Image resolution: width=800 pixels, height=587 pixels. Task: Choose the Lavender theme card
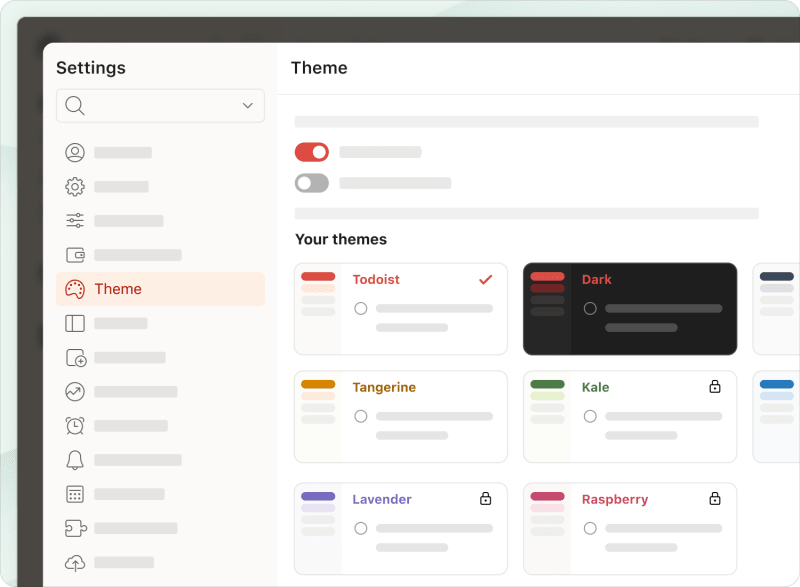click(x=400, y=528)
